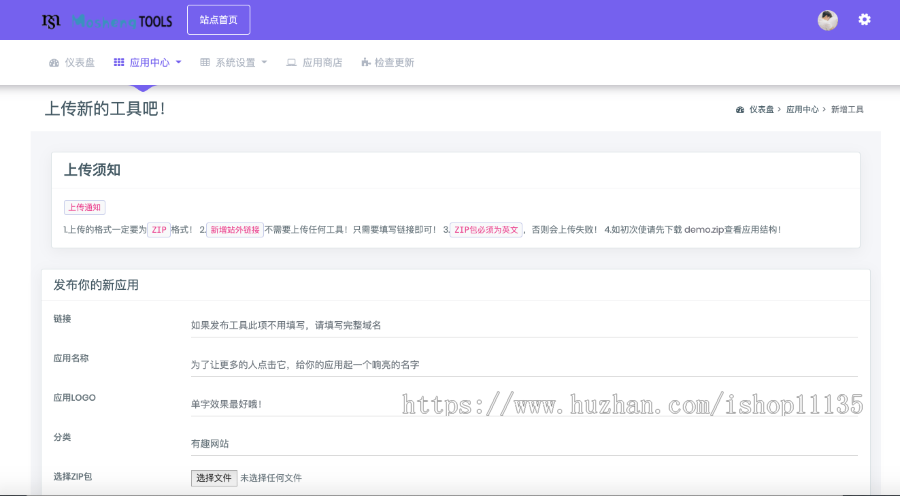Viewport: 900px width, 496px height.
Task: Click the 新增工具 breadcrumb
Action: coord(847,109)
